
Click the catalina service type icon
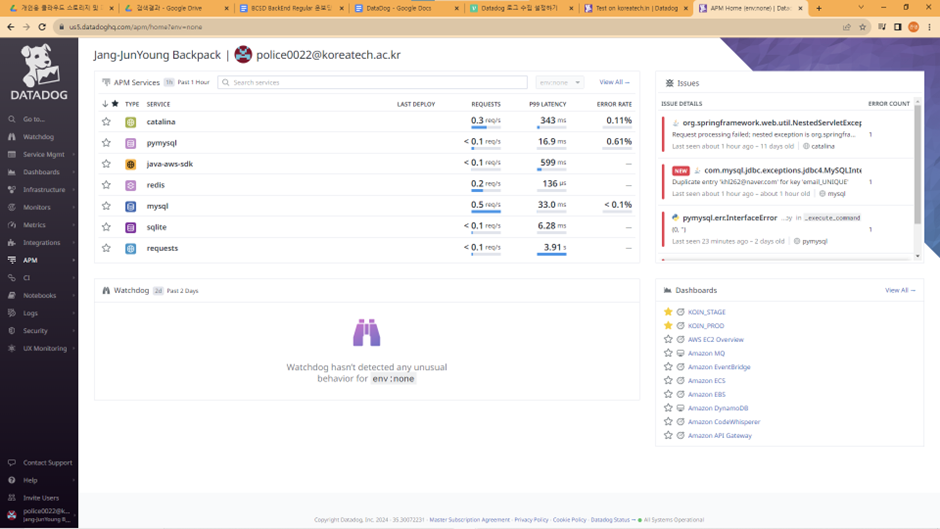(130, 122)
